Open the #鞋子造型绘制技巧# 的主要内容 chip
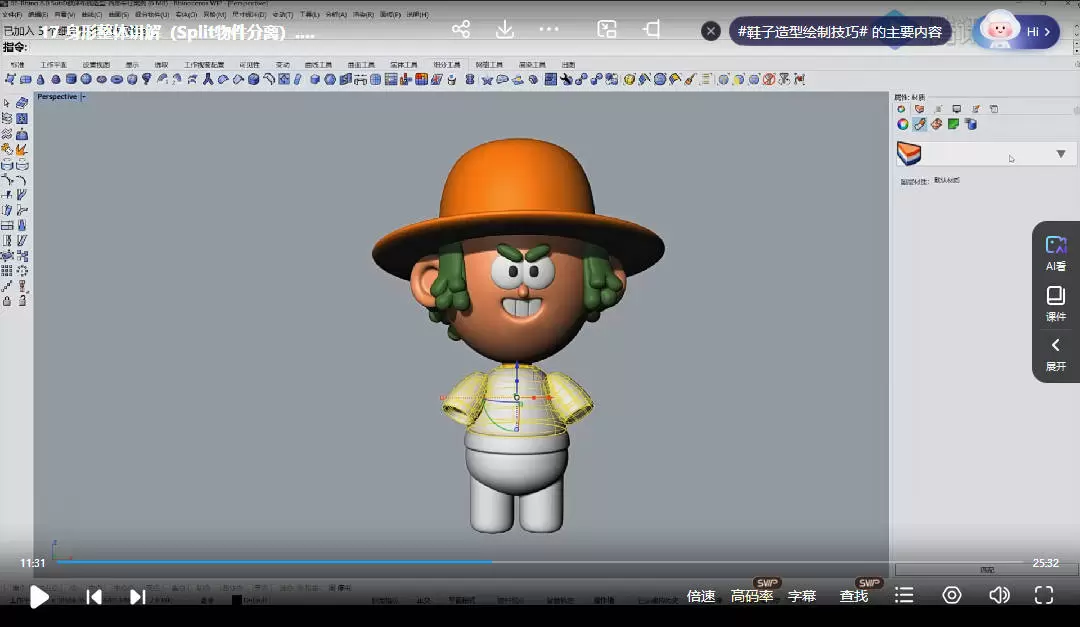The height and width of the screenshot is (627, 1080). click(x=840, y=32)
